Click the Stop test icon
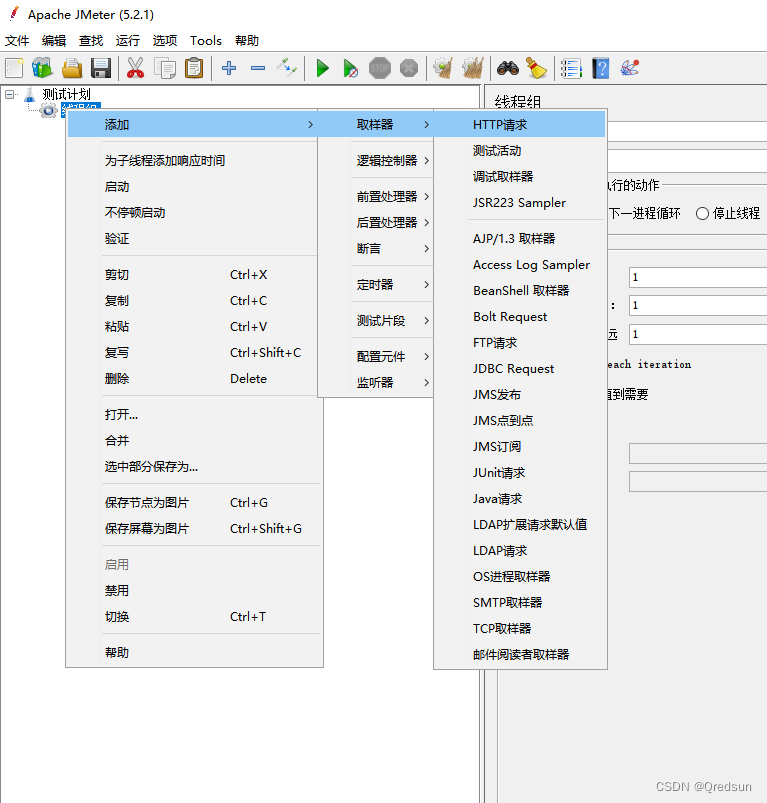Viewport: 767px width, 803px height. point(380,68)
